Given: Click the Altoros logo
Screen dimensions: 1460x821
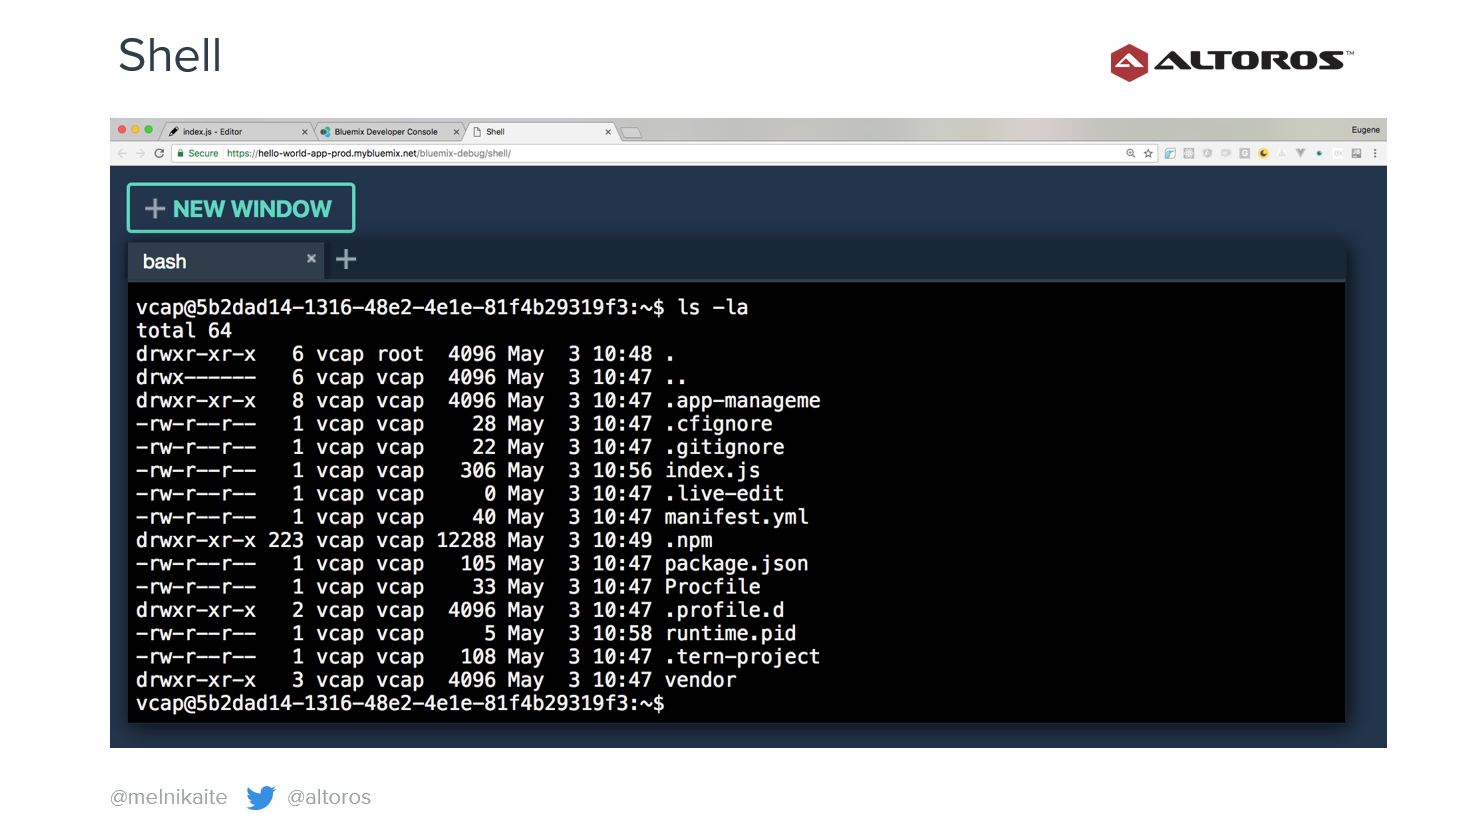Looking at the screenshot, I should pos(1232,62).
